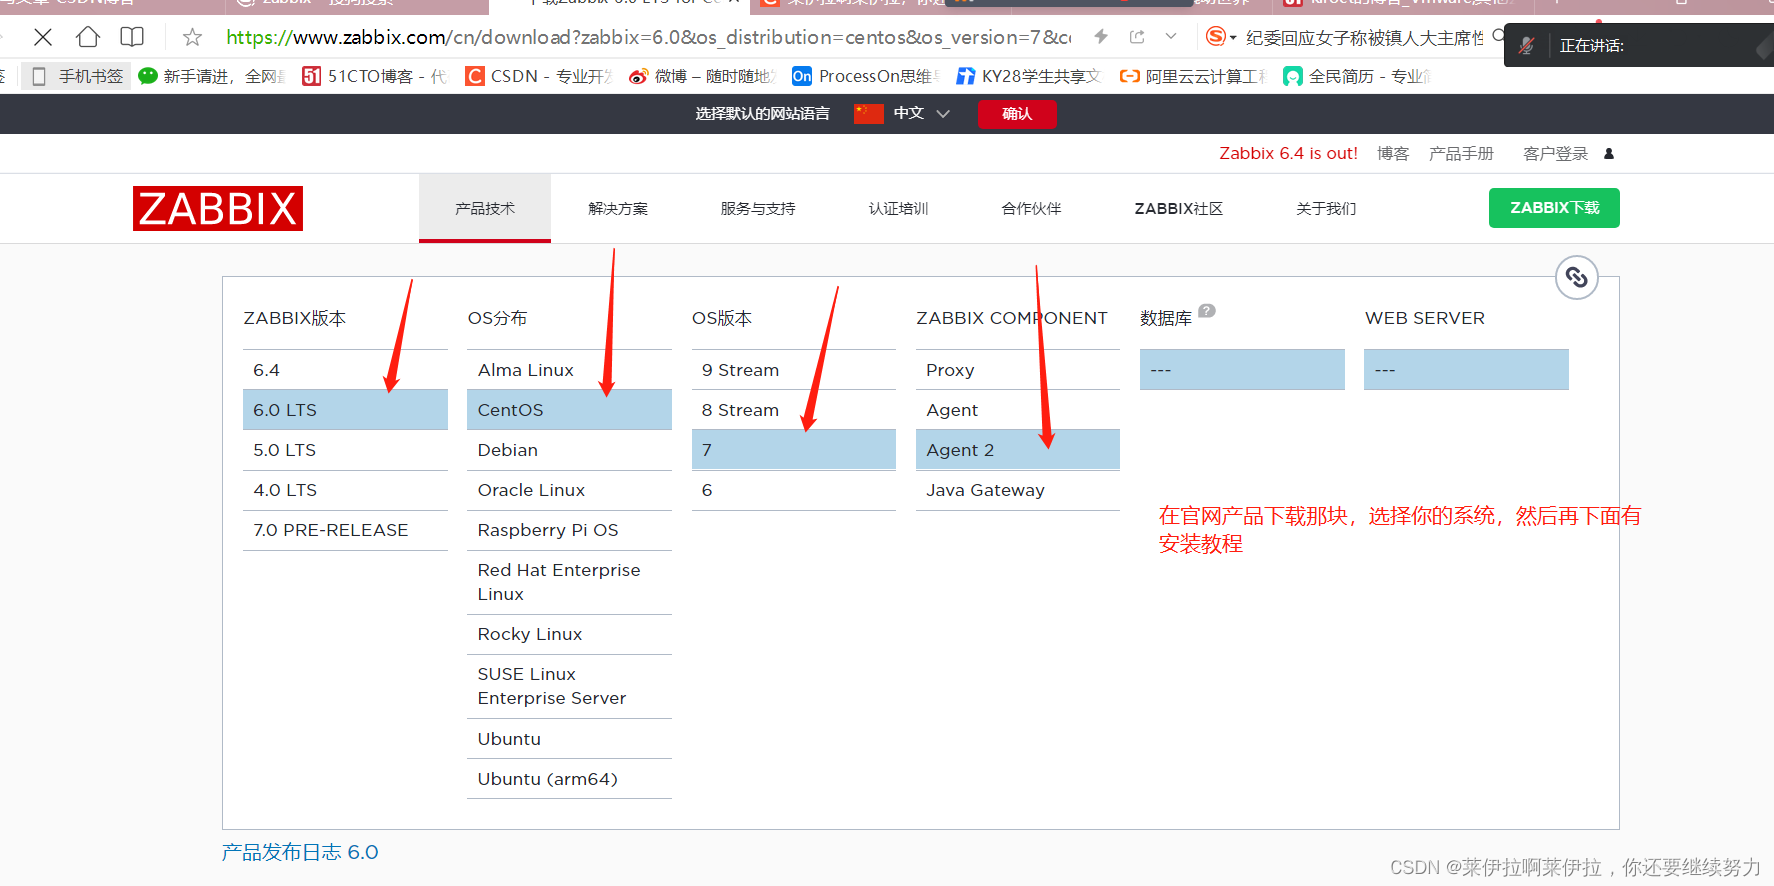
Task: Open the 产品技术 menu
Action: pyautogui.click(x=485, y=208)
